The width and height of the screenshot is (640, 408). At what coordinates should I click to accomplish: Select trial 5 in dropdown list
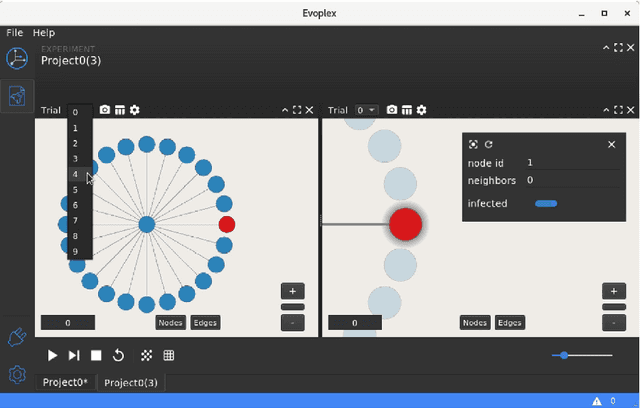[x=80, y=190]
